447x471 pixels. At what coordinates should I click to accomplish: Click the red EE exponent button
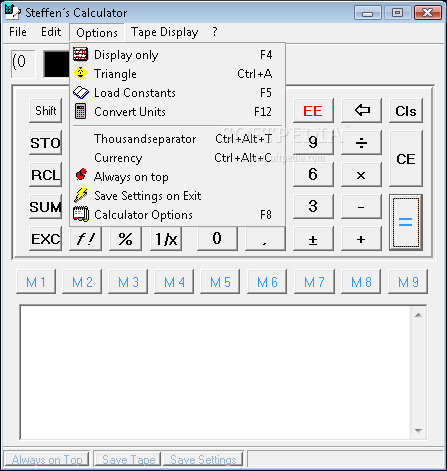313,111
